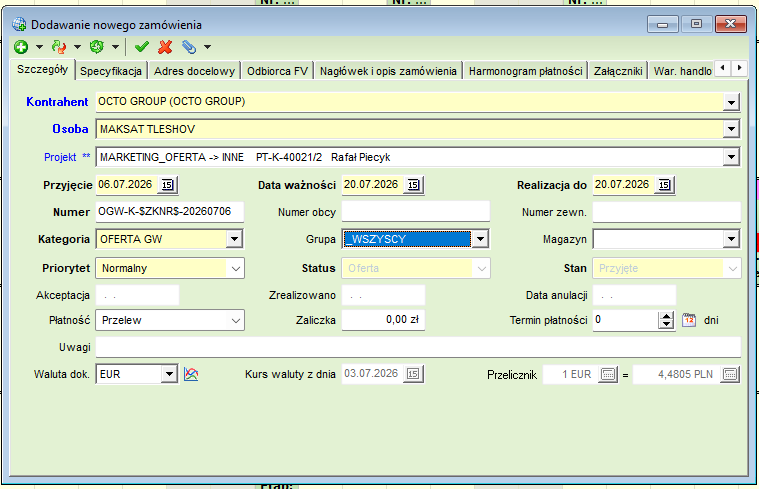Expand the Magazyn dropdown
The width and height of the screenshot is (759, 489).
731,239
